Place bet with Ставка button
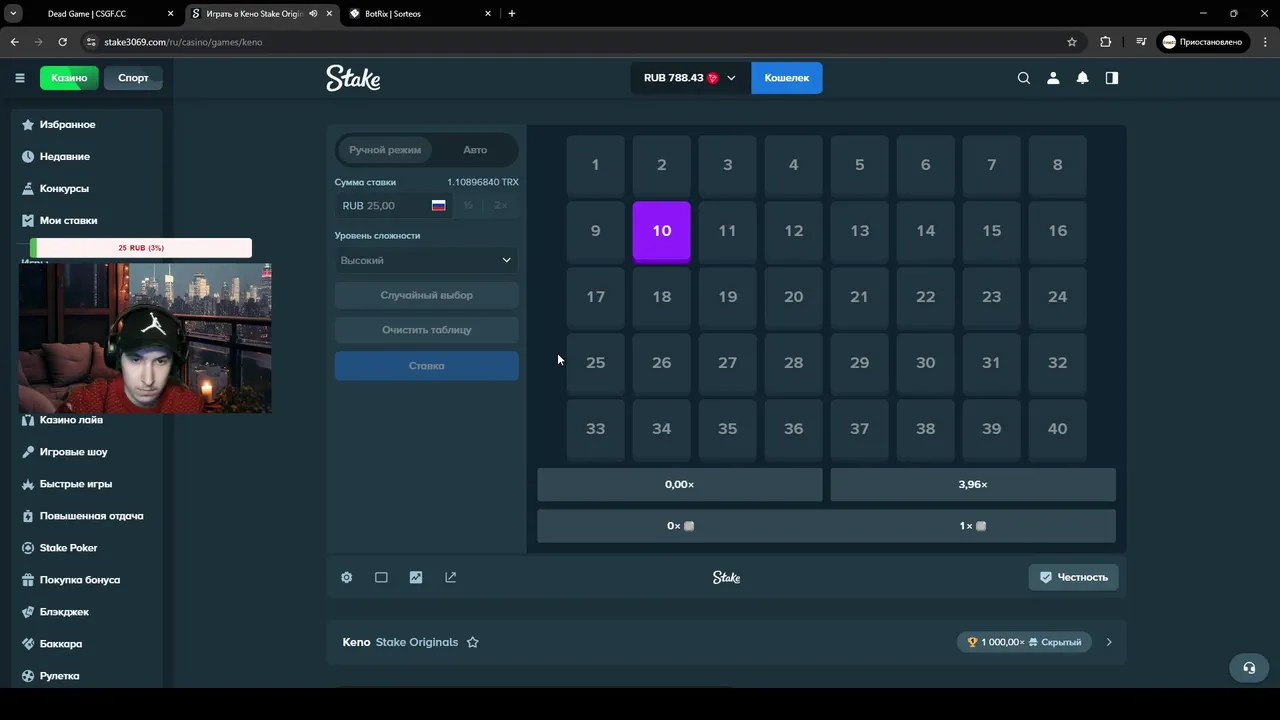Image resolution: width=1280 pixels, height=720 pixels. point(427,366)
